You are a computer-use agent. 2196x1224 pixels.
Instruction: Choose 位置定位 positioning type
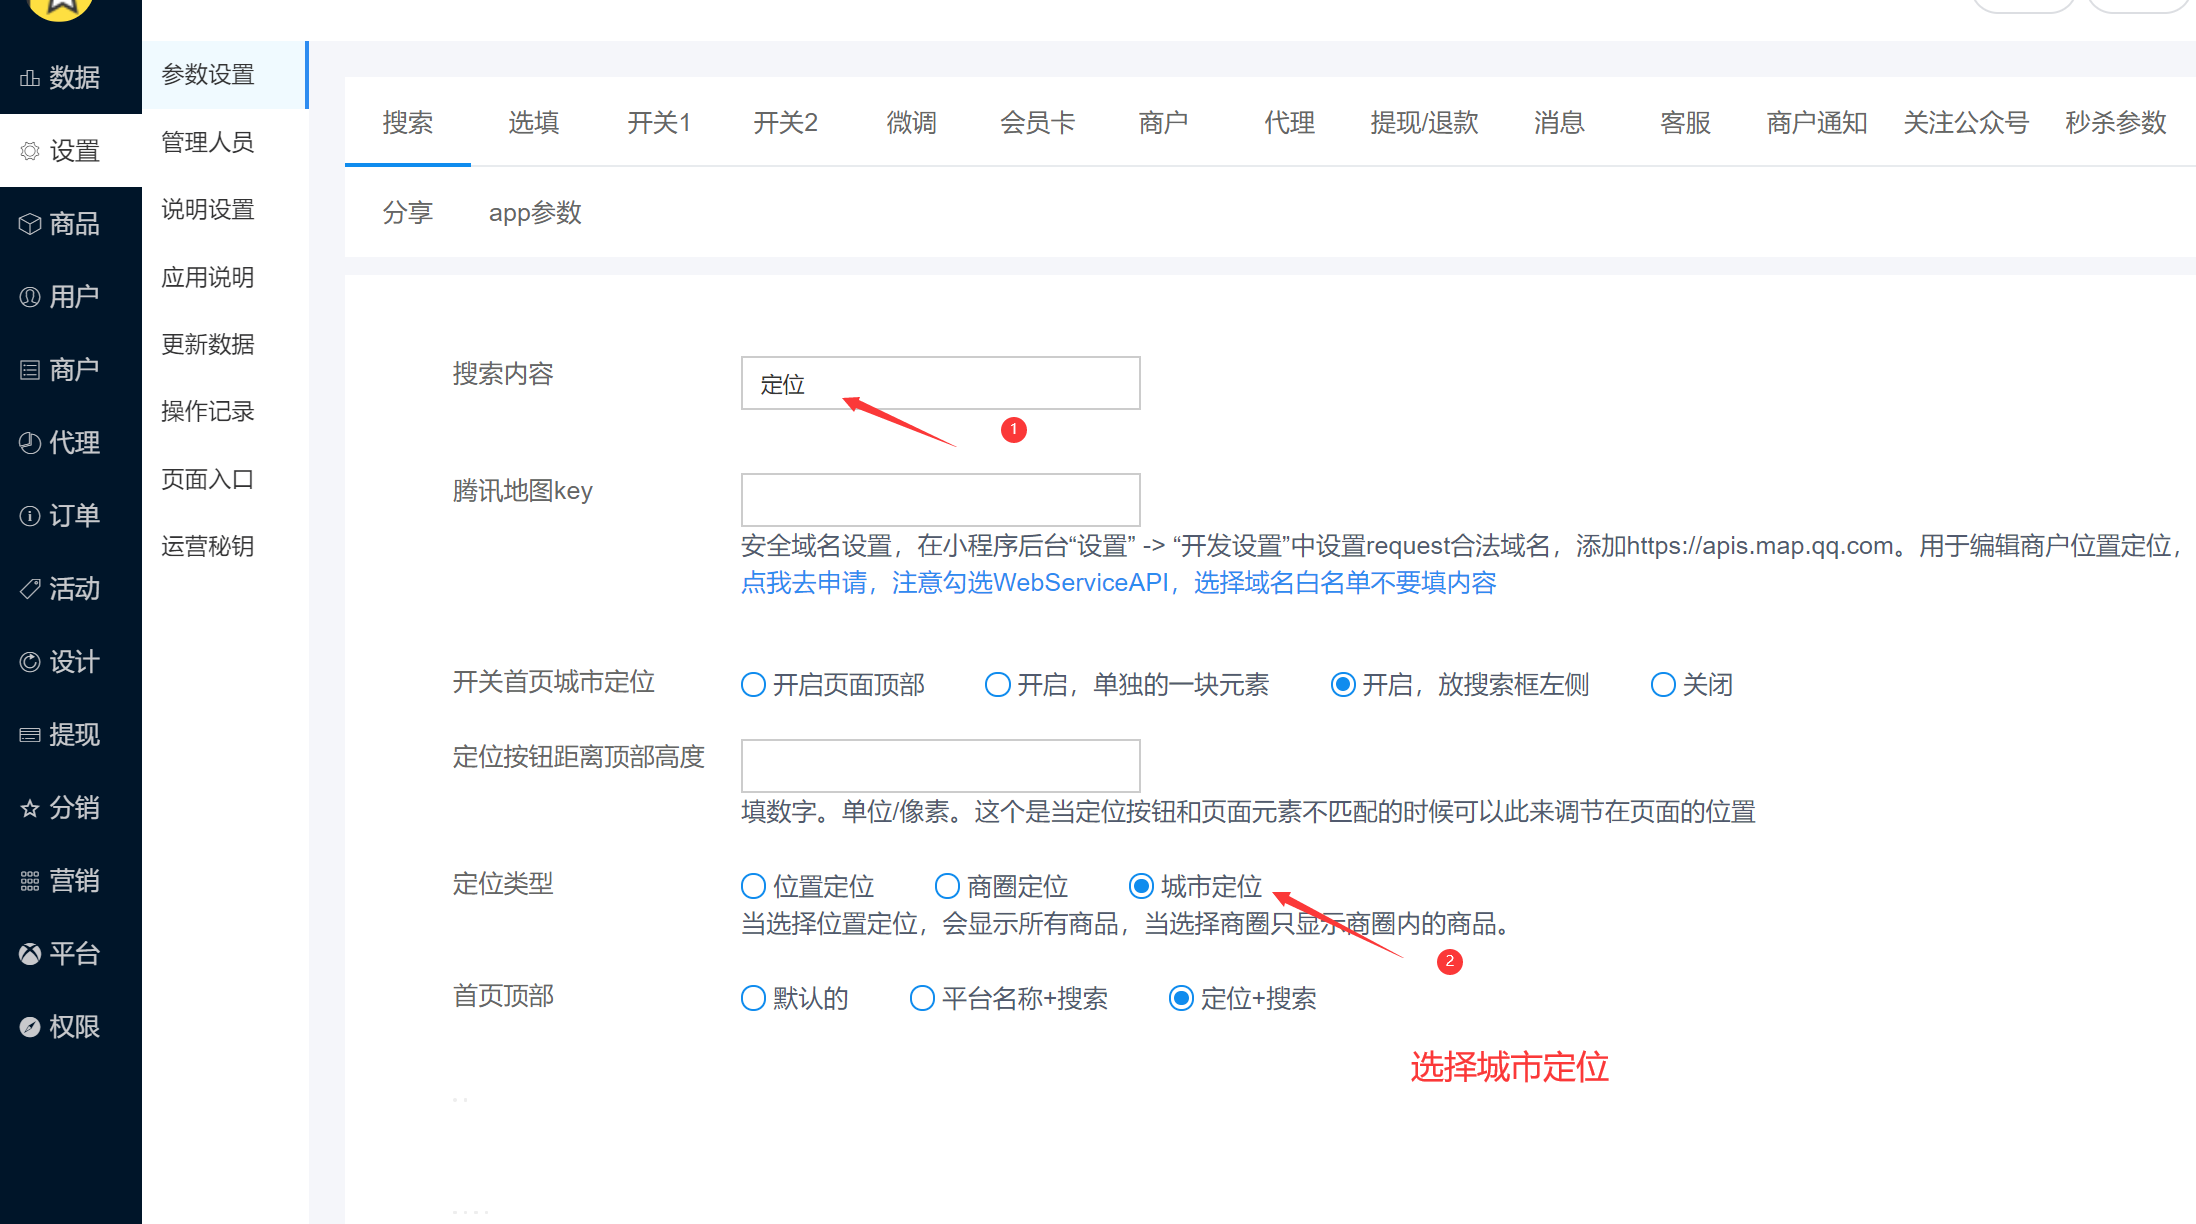coord(753,886)
